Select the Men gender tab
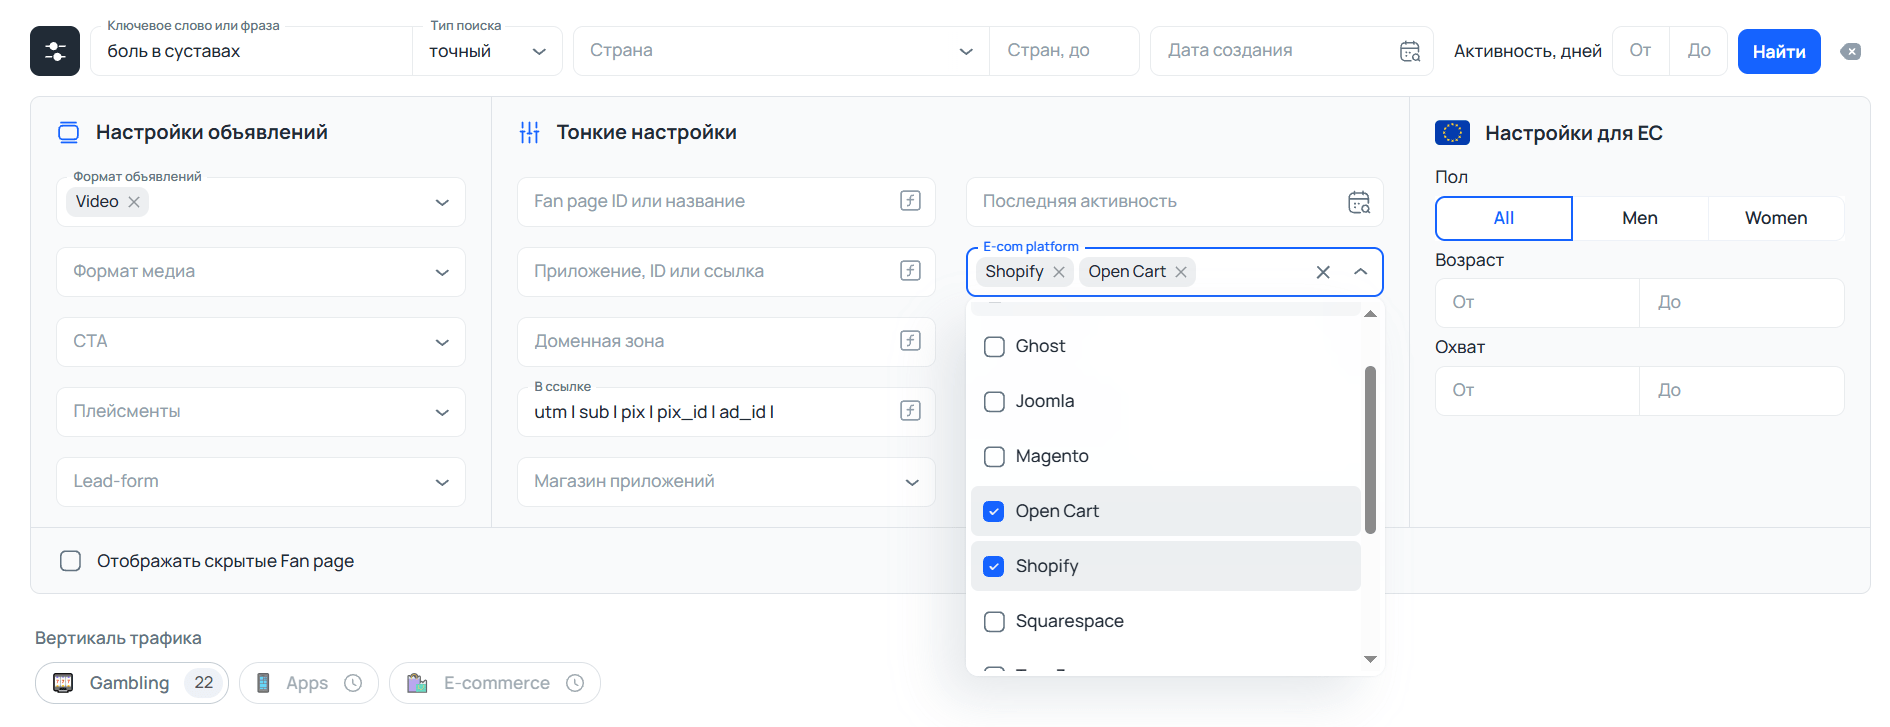Viewport: 1890px width, 727px height. (1640, 218)
